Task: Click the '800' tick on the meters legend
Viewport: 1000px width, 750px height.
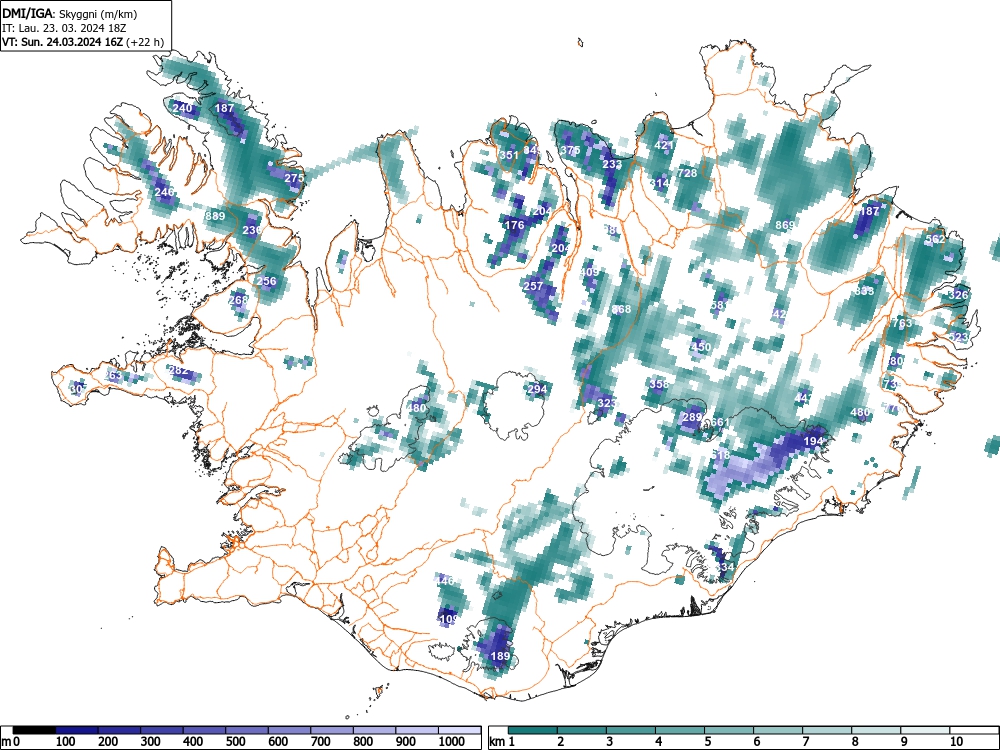Action: coord(363,742)
